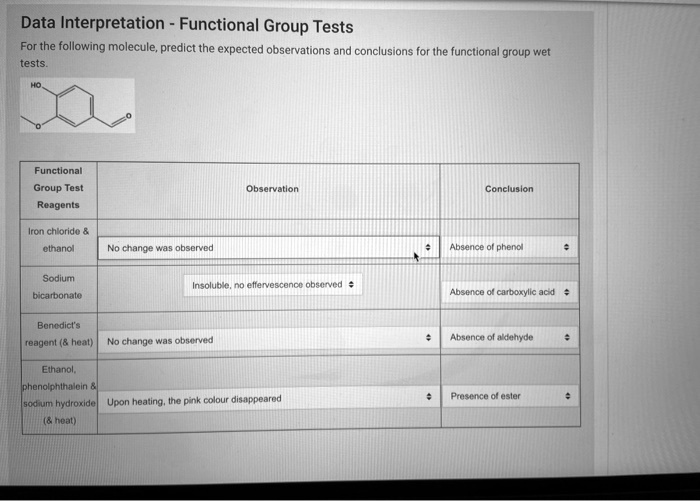Open the 'Presence of ester' conclusion dropdown
Viewport: 700px width, 501px height.
coord(510,396)
